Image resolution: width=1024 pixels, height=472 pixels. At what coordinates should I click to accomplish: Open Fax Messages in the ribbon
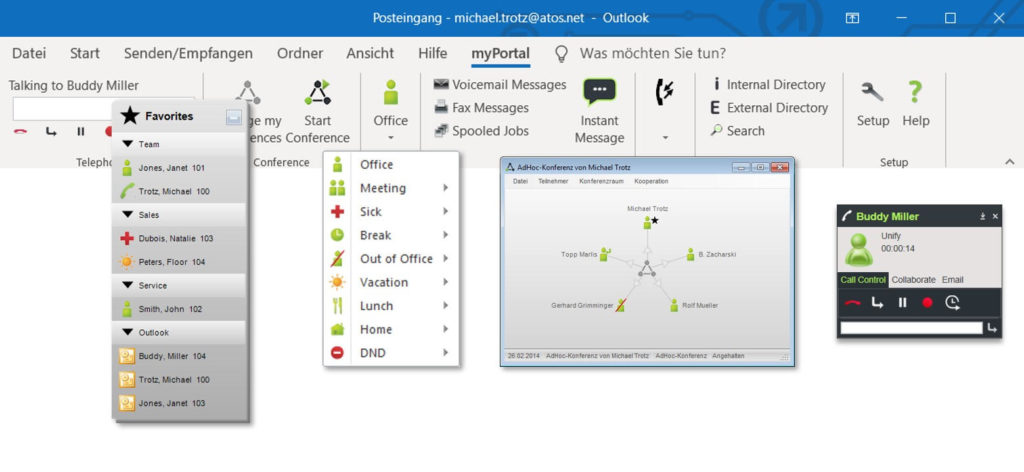pos(482,108)
